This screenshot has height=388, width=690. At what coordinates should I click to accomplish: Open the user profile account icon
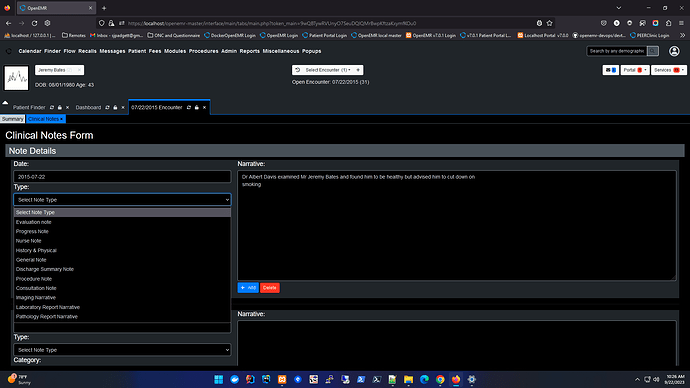click(674, 51)
